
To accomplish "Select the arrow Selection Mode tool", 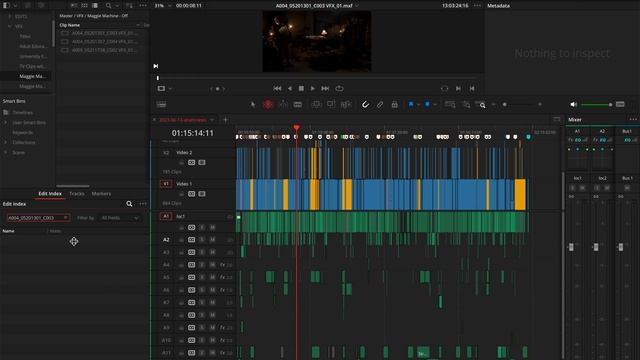I will [253, 104].
